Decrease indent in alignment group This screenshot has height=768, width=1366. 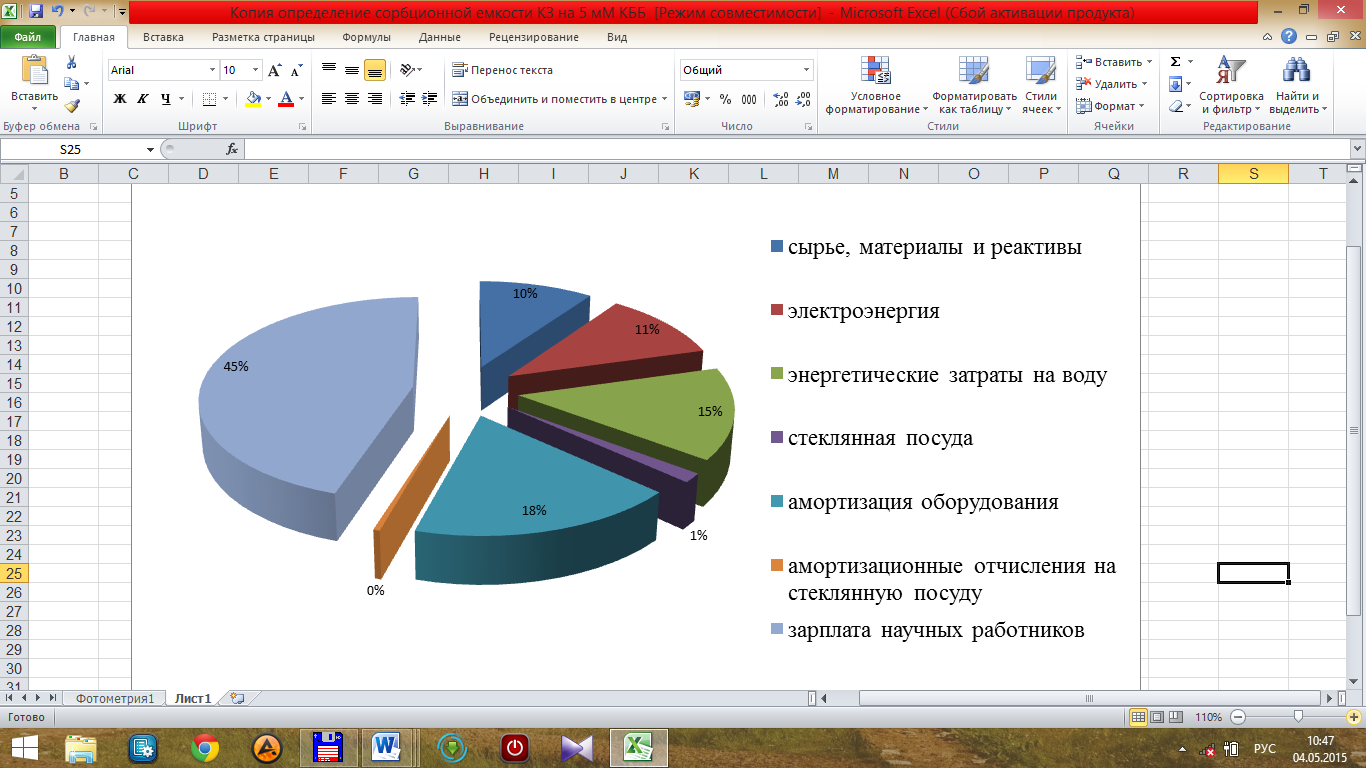[x=406, y=99]
